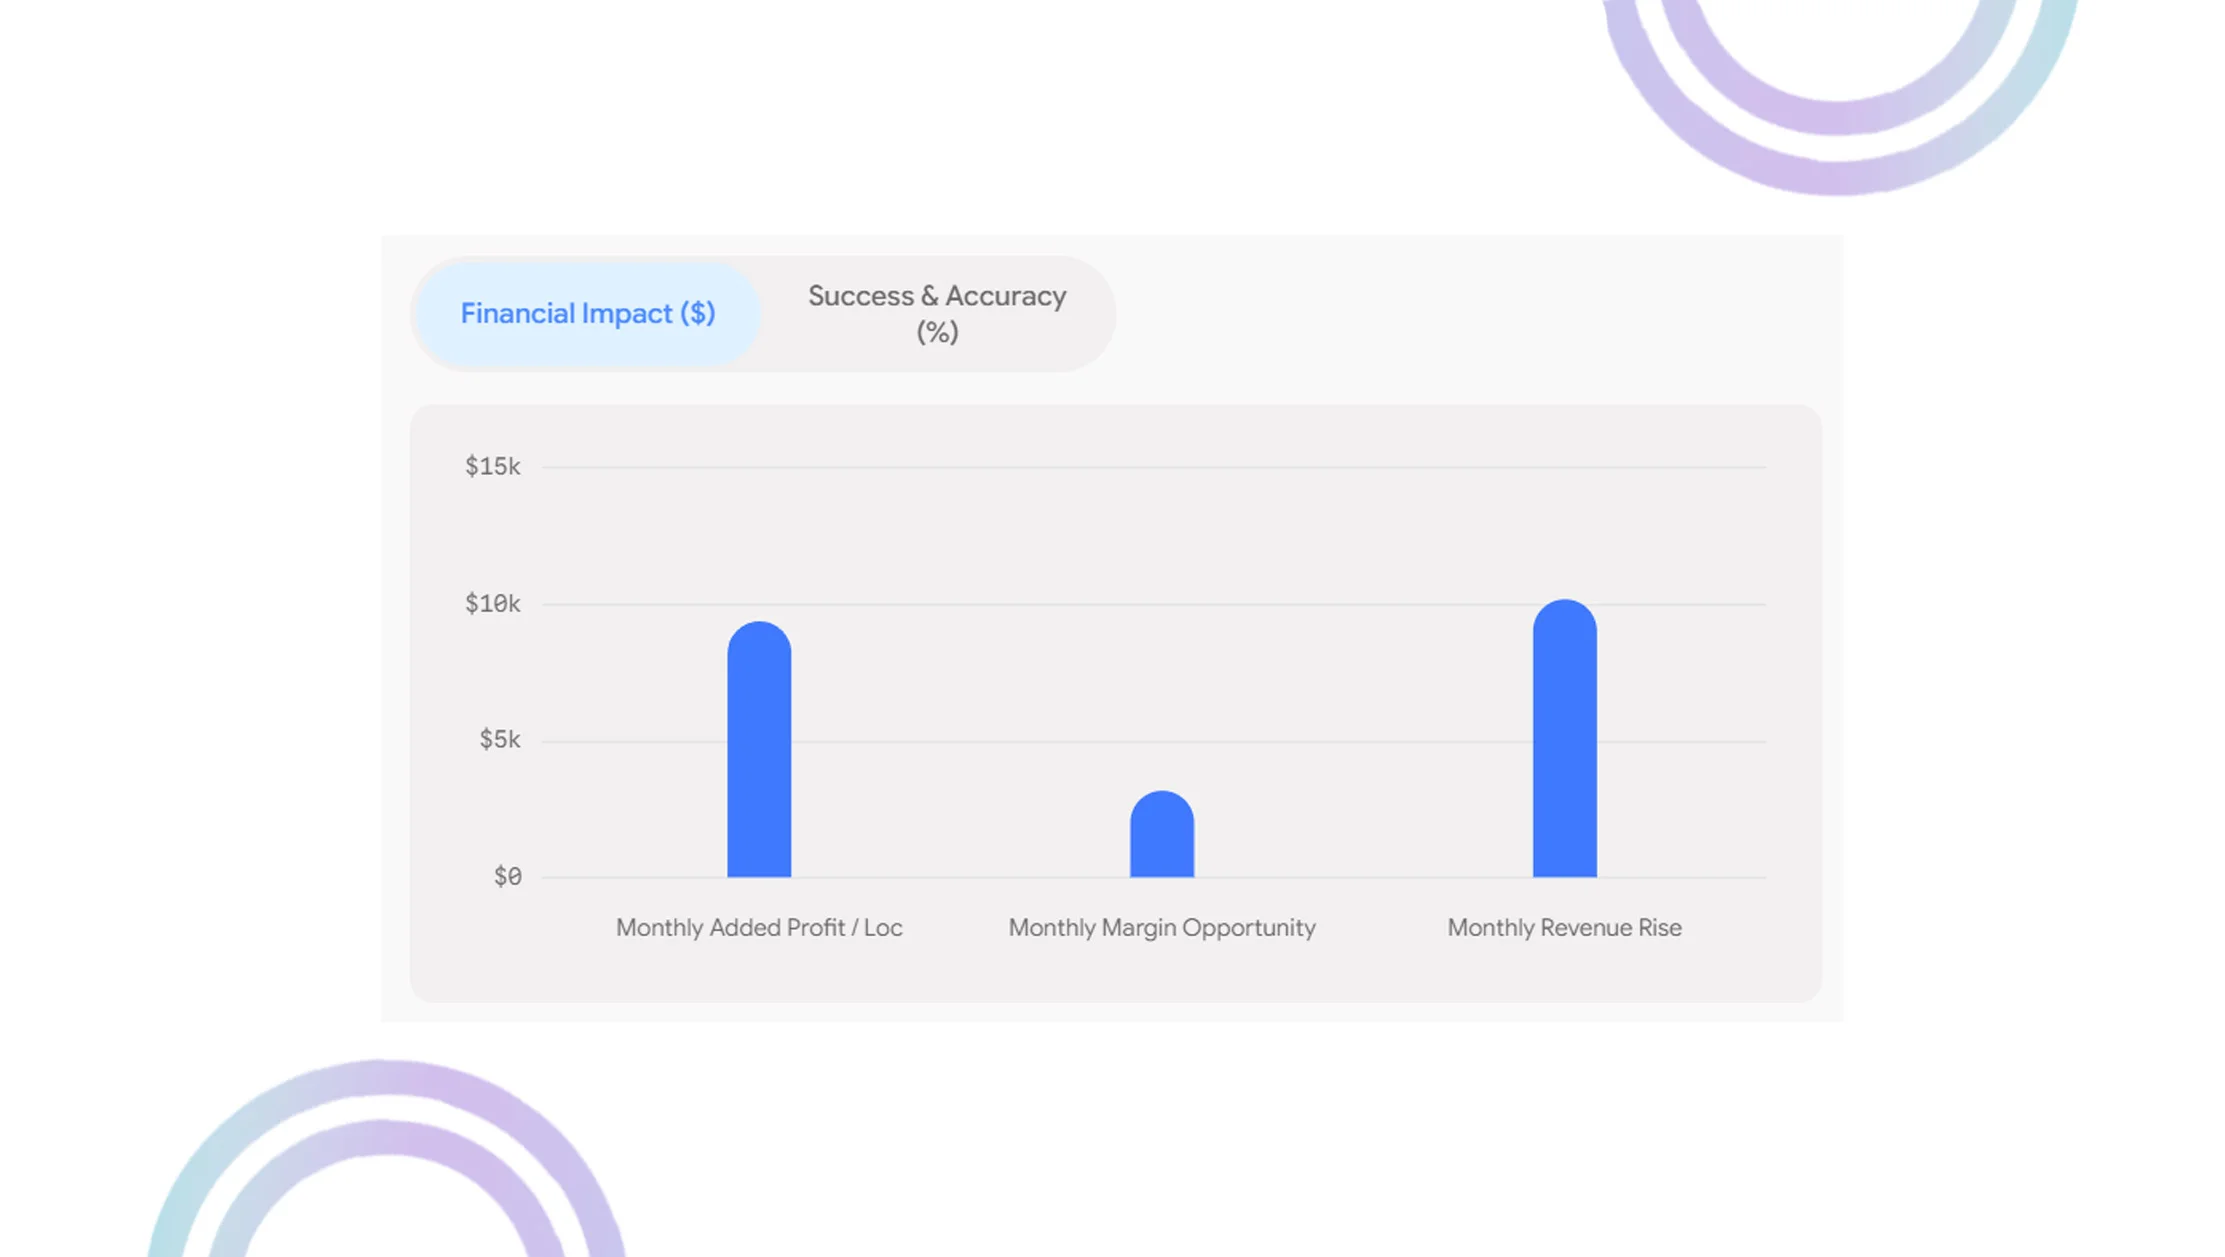This screenshot has height=1257, width=2225.
Task: Click the $10k axis label
Action: (492, 603)
